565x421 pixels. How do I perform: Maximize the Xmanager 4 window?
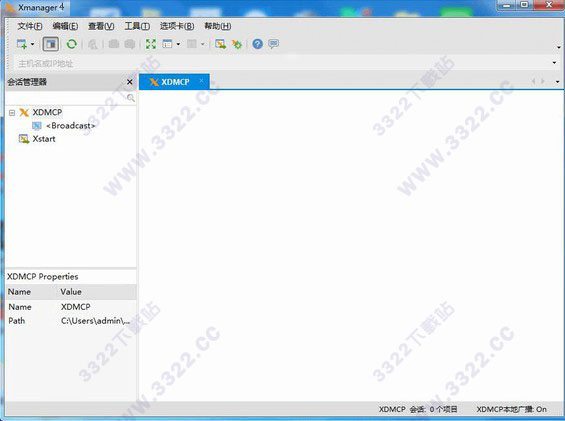tap(524, 5)
